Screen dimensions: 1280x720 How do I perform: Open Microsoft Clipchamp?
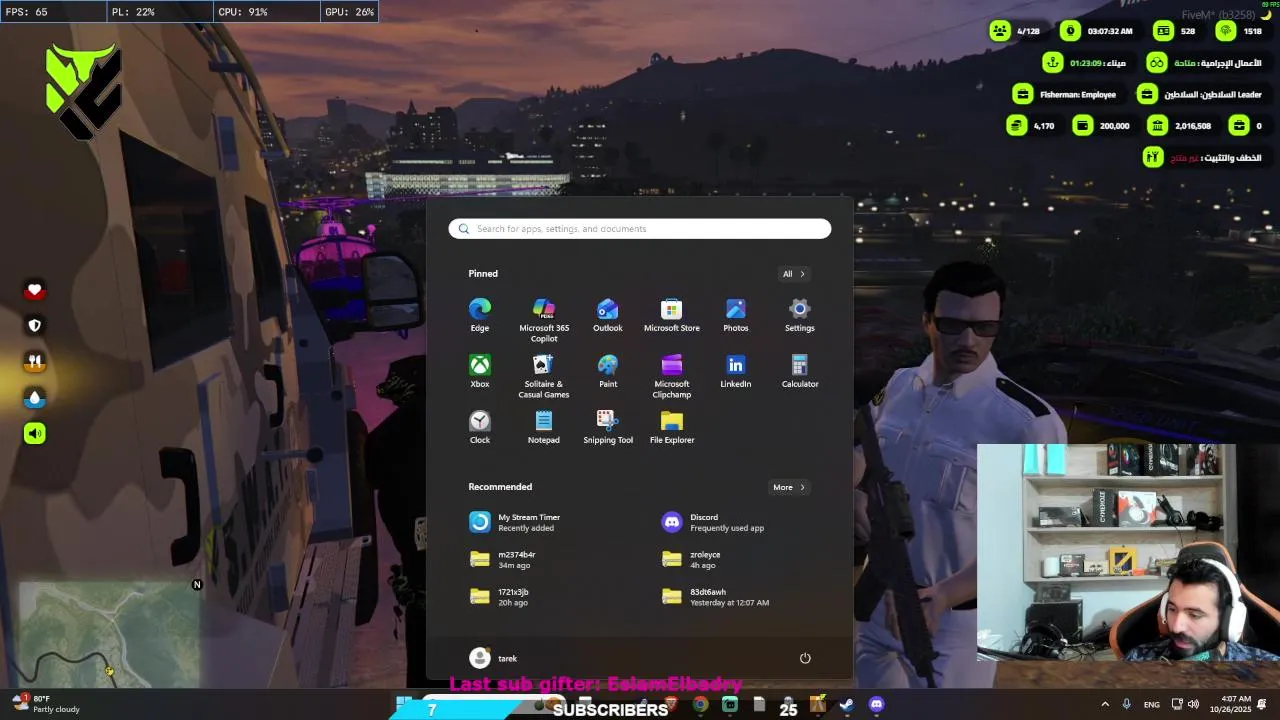[x=672, y=375]
